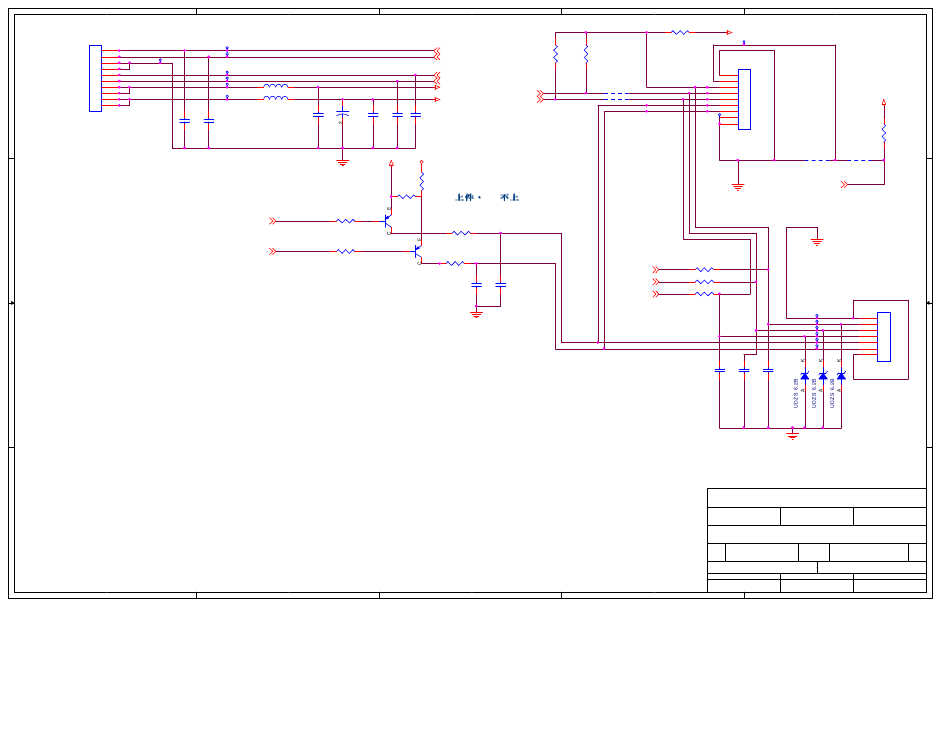Select the right of the two top pull-up resistors
The image size is (950, 731).
click(586, 54)
